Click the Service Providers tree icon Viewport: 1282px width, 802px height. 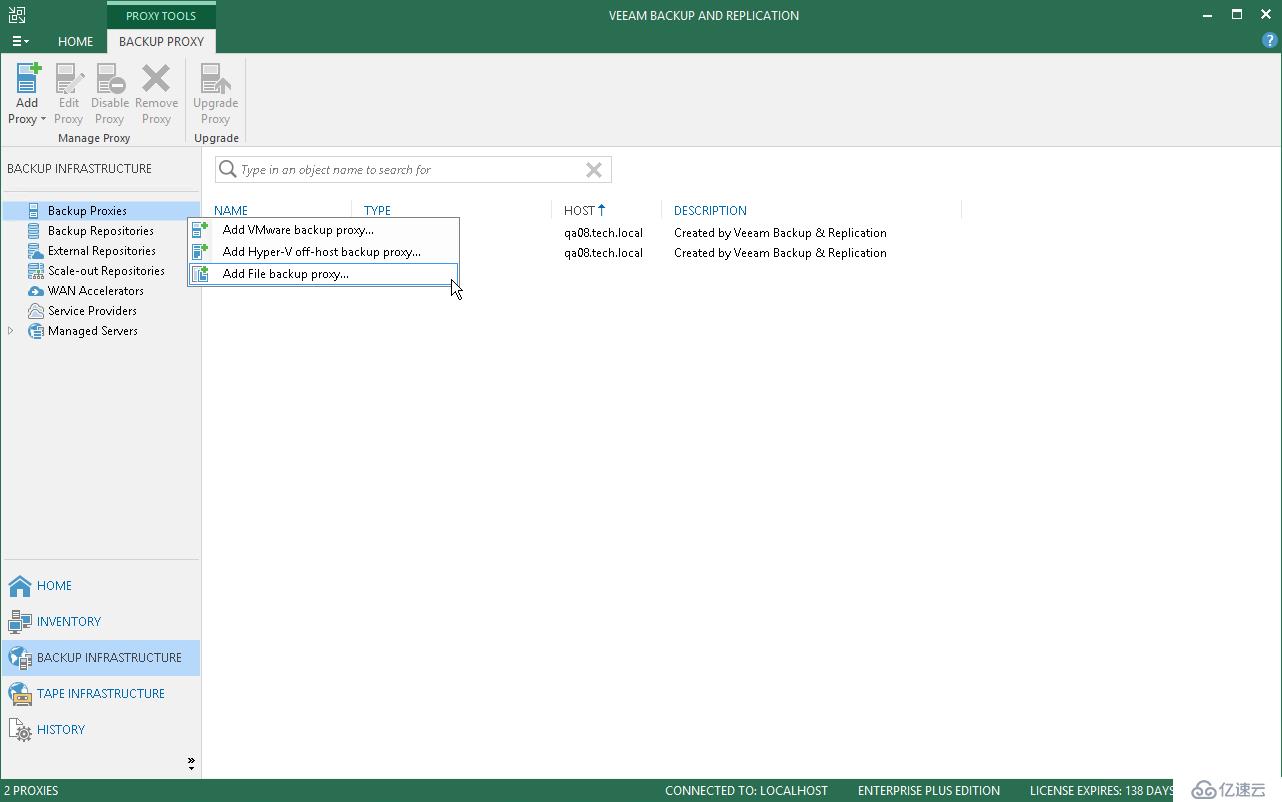coord(35,311)
